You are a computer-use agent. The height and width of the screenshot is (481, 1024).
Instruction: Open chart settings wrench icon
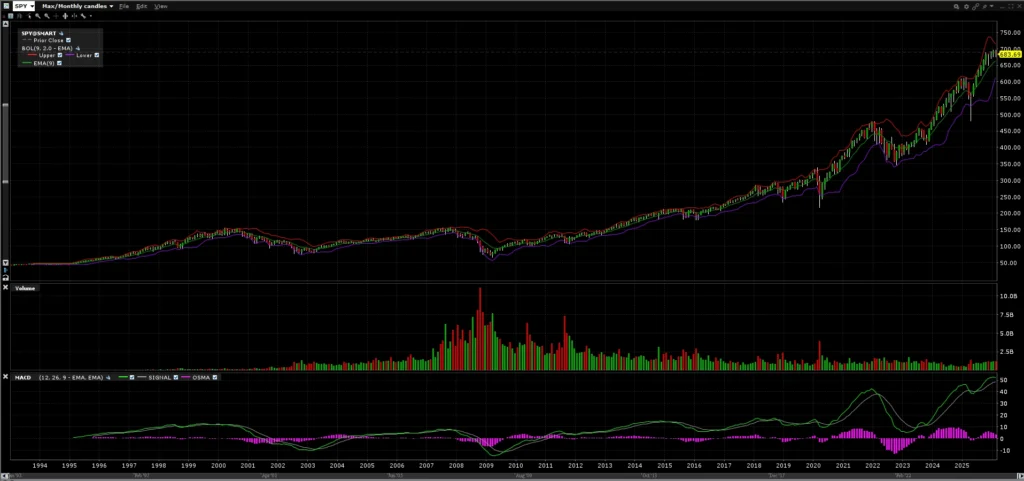pos(83,16)
